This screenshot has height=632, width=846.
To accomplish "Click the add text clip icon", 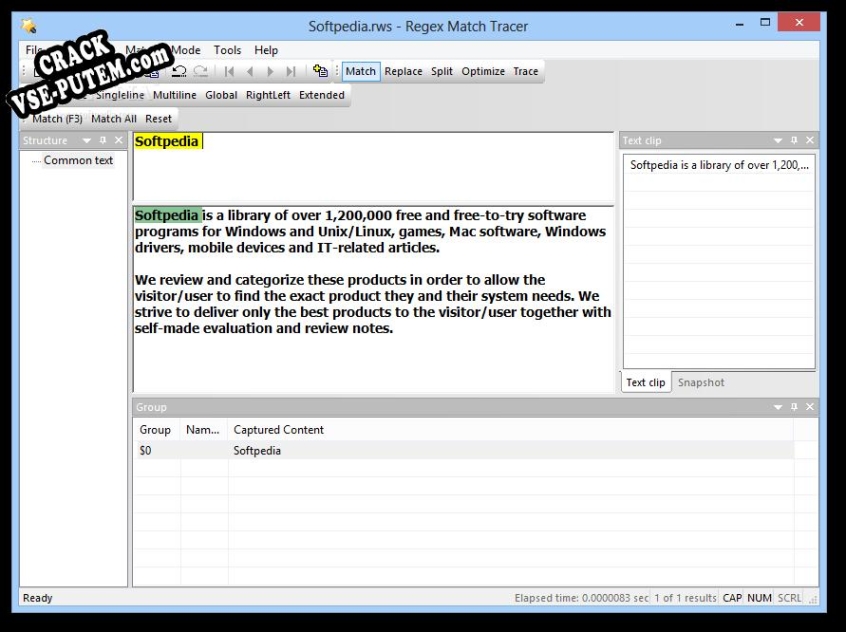I will (320, 71).
